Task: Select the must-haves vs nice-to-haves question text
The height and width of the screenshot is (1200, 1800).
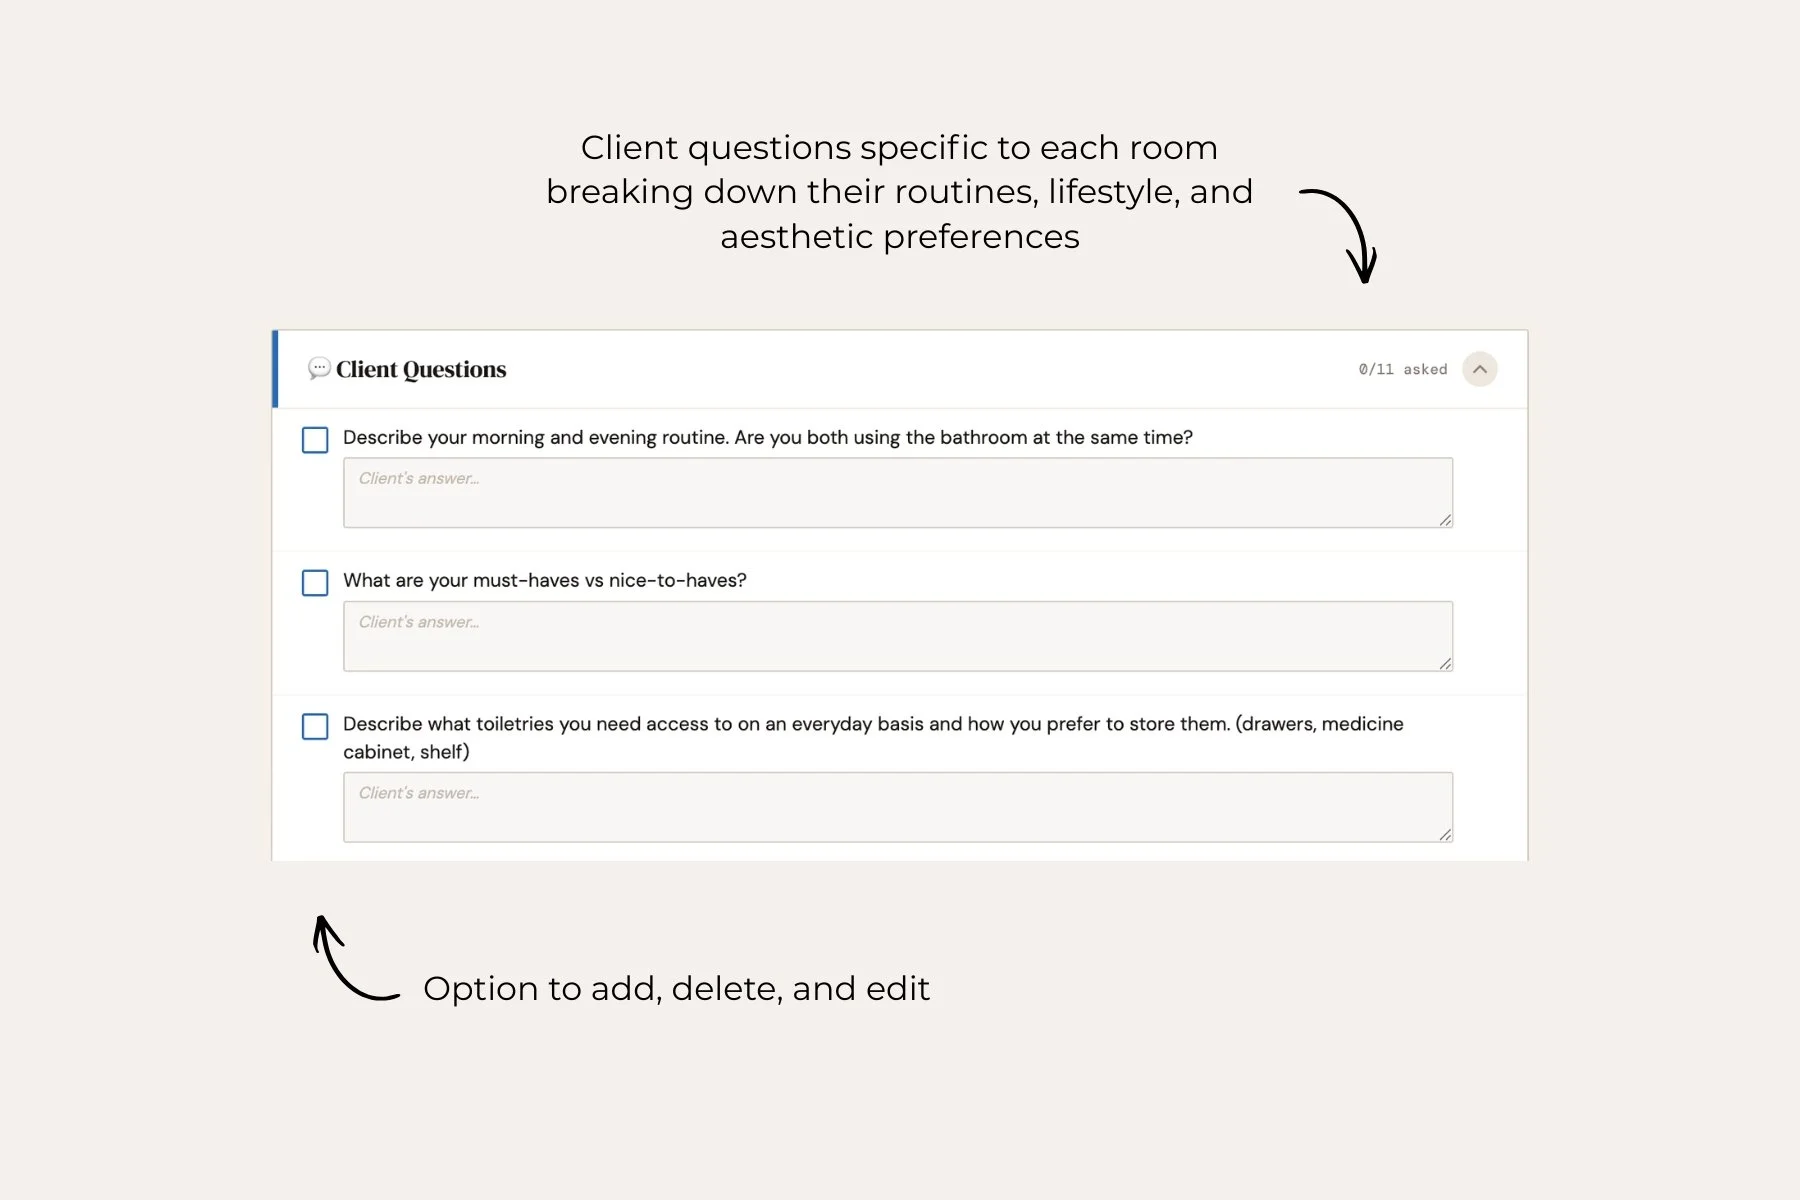Action: pyautogui.click(x=545, y=580)
